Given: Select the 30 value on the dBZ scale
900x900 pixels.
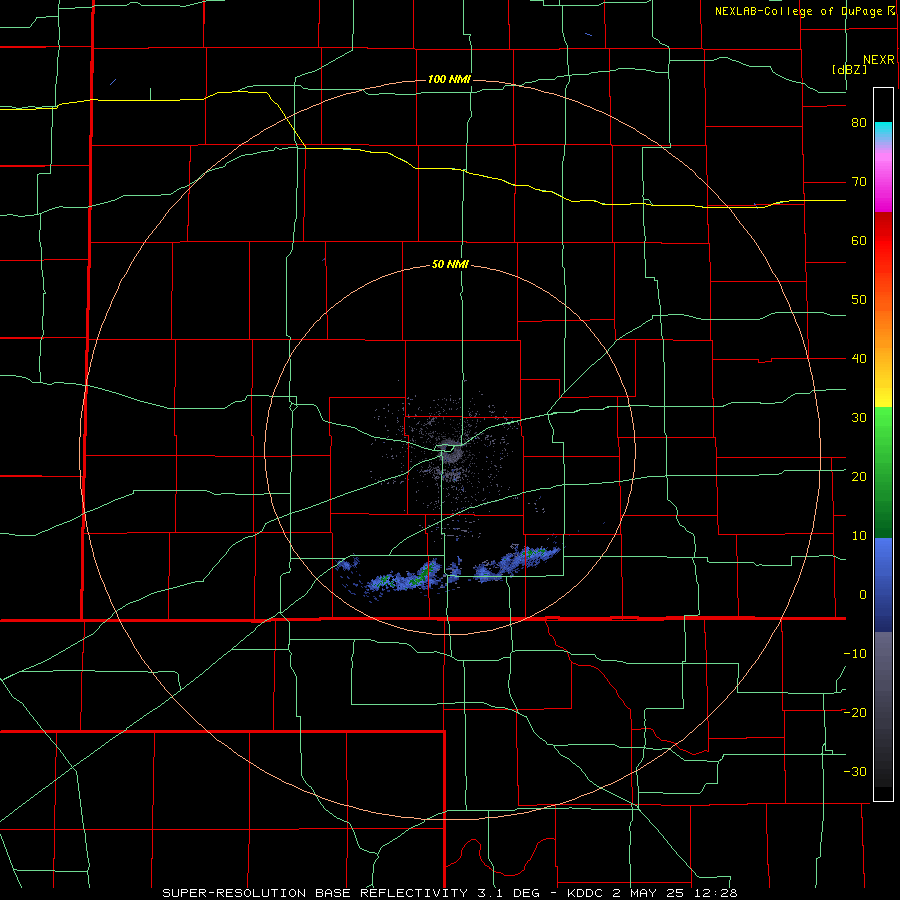Looking at the screenshot, I should coord(859,418).
